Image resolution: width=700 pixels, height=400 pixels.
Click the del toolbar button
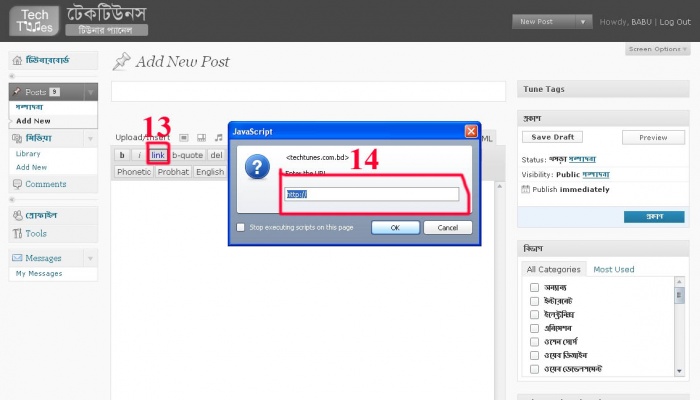click(217, 155)
